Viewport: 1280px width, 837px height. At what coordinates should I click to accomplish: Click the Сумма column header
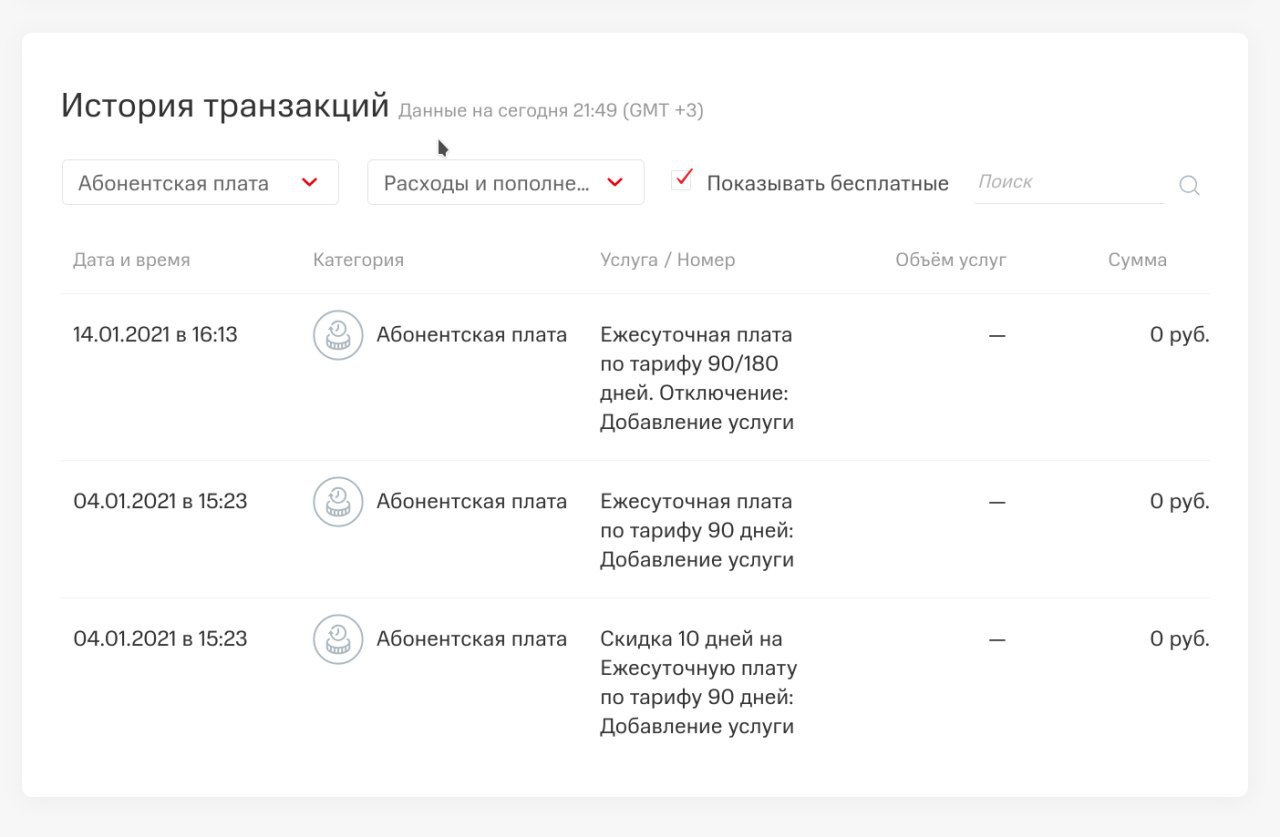tap(1137, 260)
